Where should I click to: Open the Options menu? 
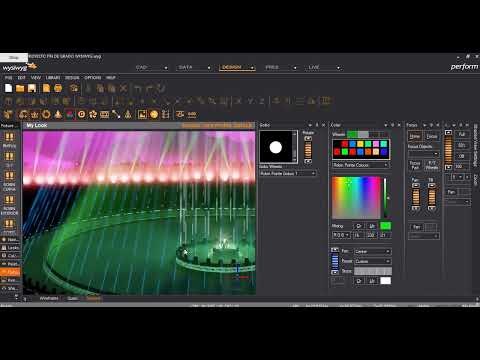tap(92, 78)
